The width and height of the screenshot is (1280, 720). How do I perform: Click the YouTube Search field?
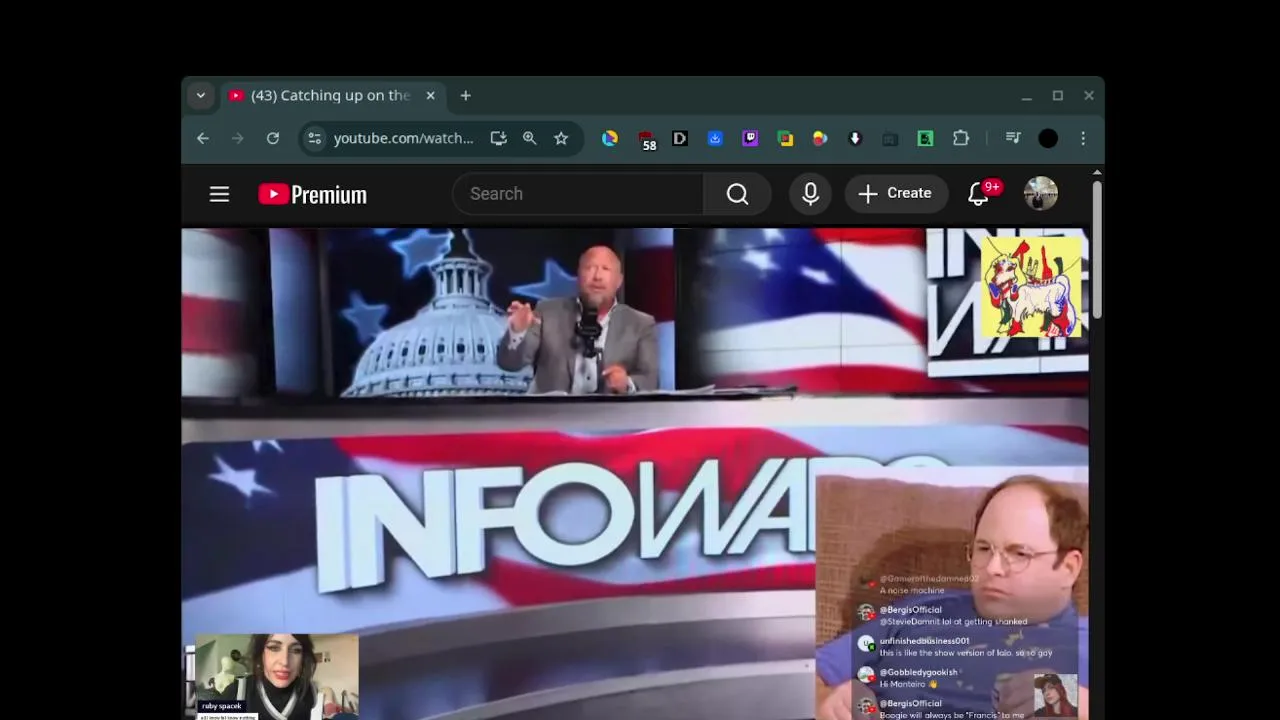578,194
